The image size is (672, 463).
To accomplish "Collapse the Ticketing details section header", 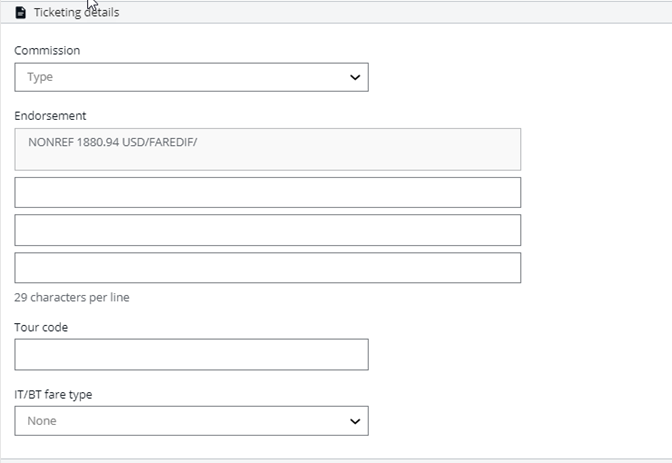I will click(336, 12).
